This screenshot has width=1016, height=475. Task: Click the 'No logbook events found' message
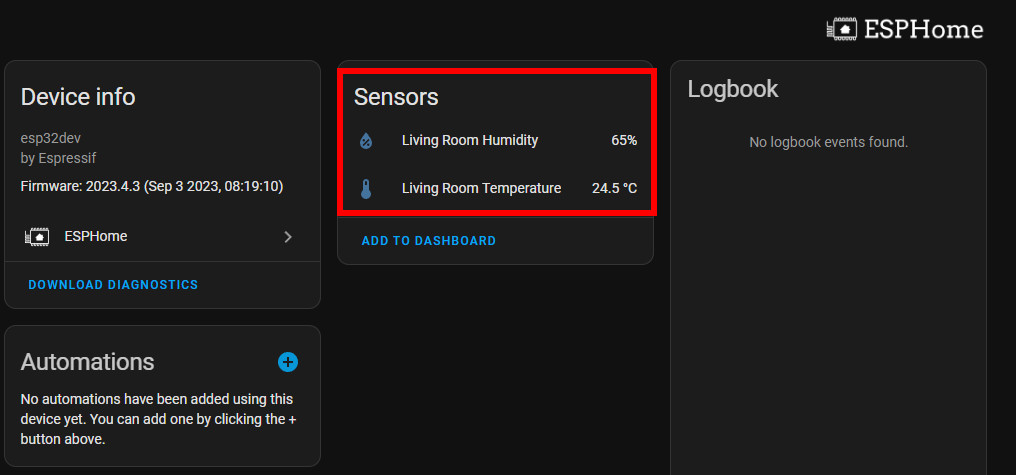pyautogui.click(x=828, y=142)
